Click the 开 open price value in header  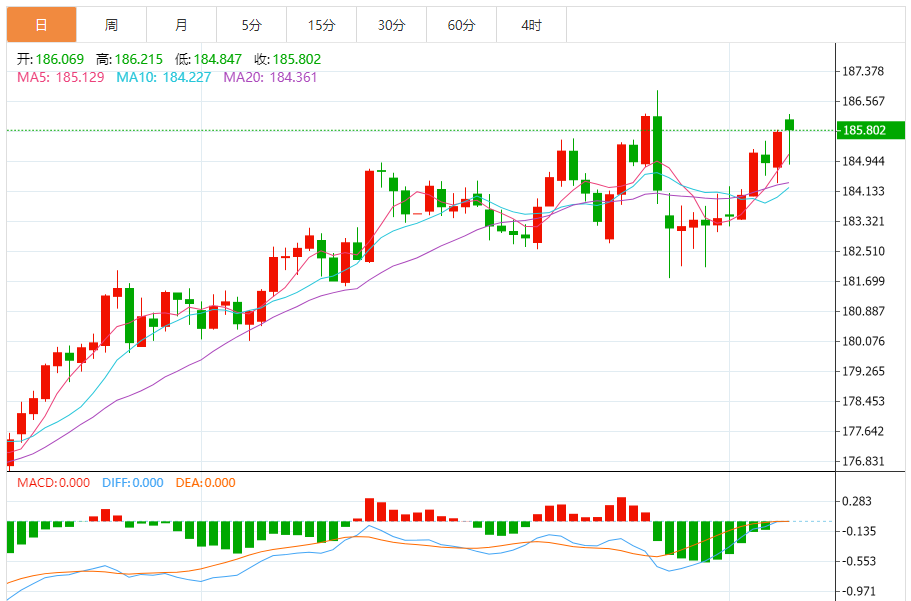tap(62, 60)
